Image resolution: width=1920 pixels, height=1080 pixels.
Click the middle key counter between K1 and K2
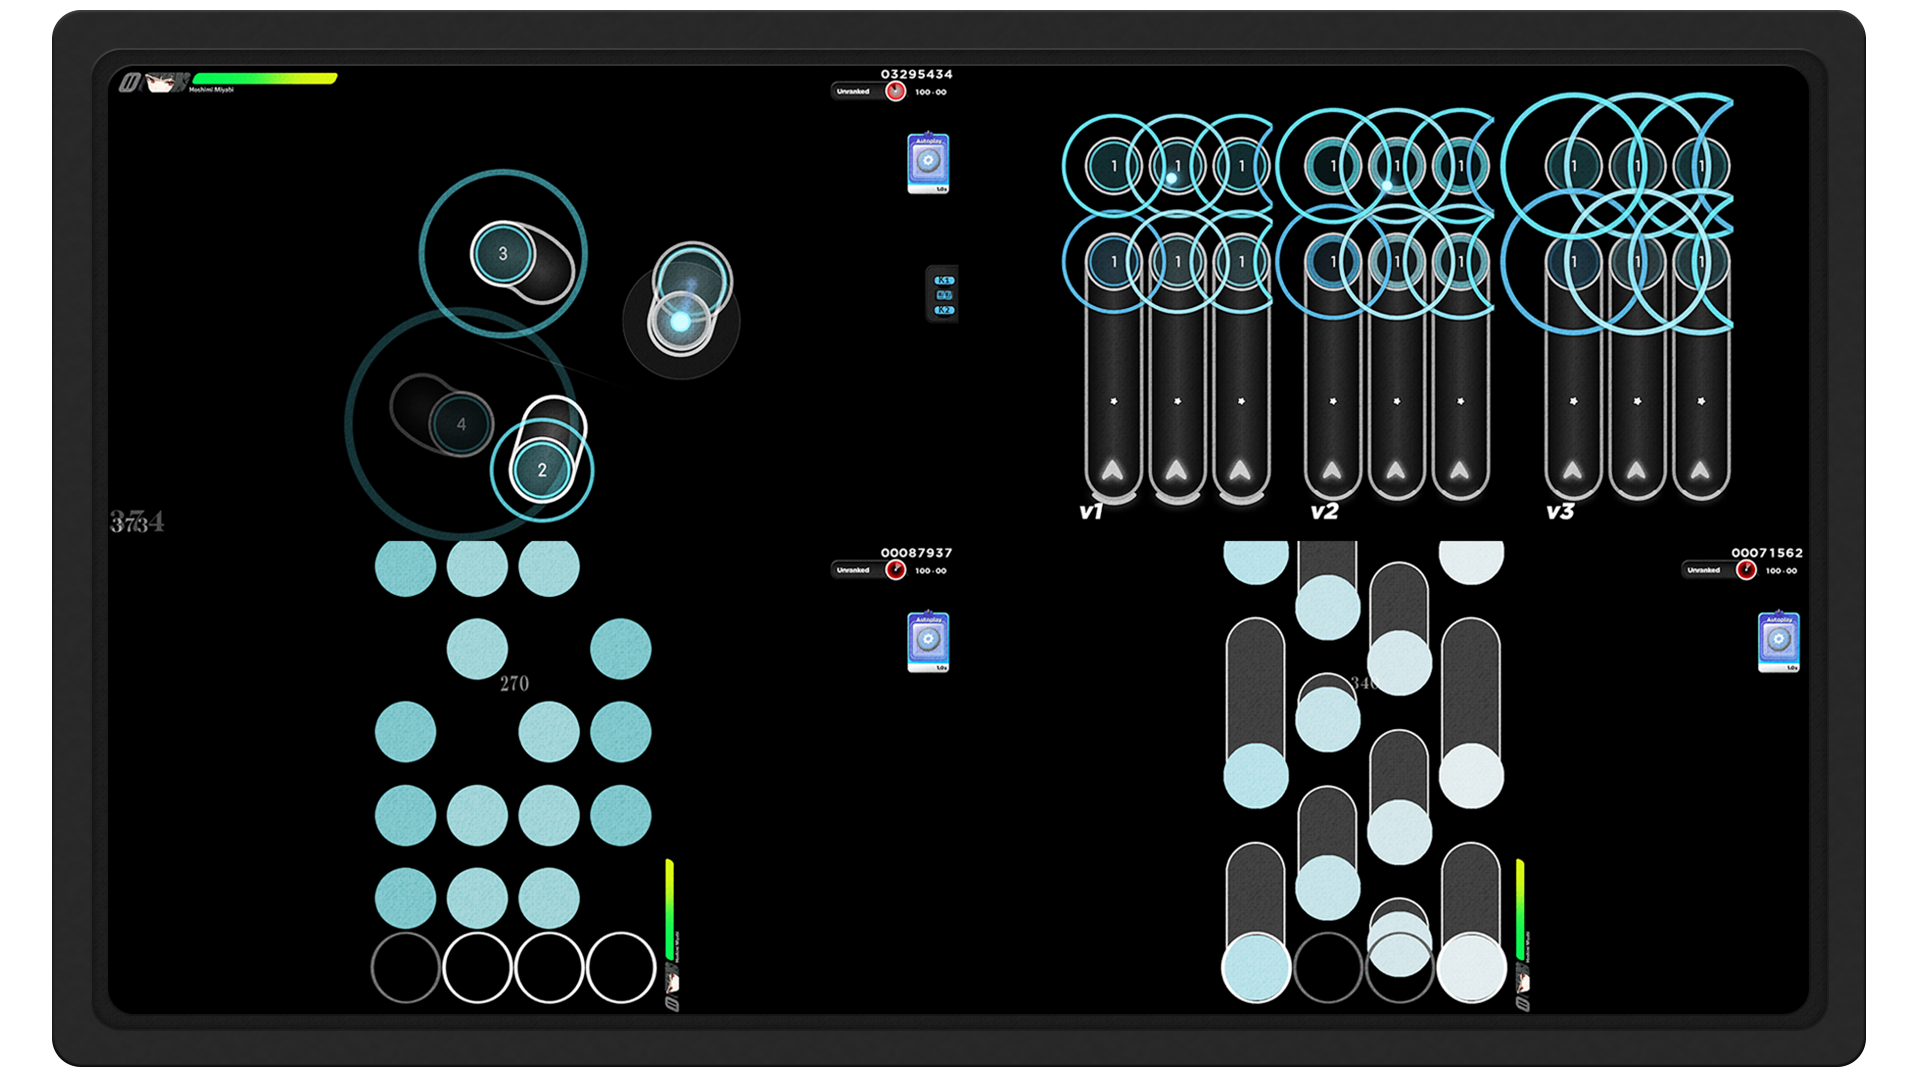click(x=944, y=295)
